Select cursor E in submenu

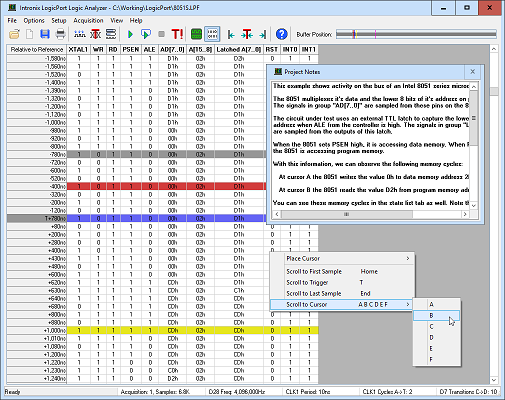click(437, 348)
